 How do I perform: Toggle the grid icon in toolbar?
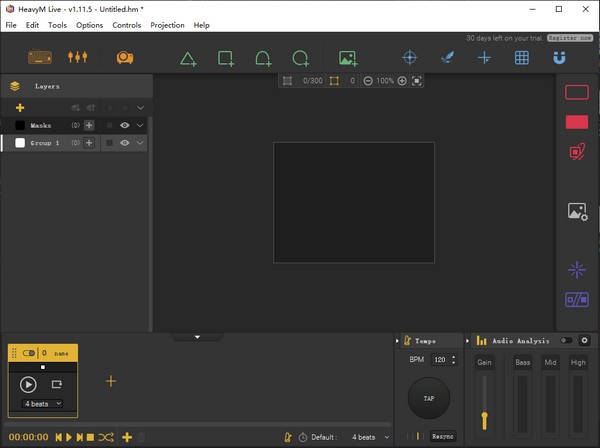coord(521,58)
